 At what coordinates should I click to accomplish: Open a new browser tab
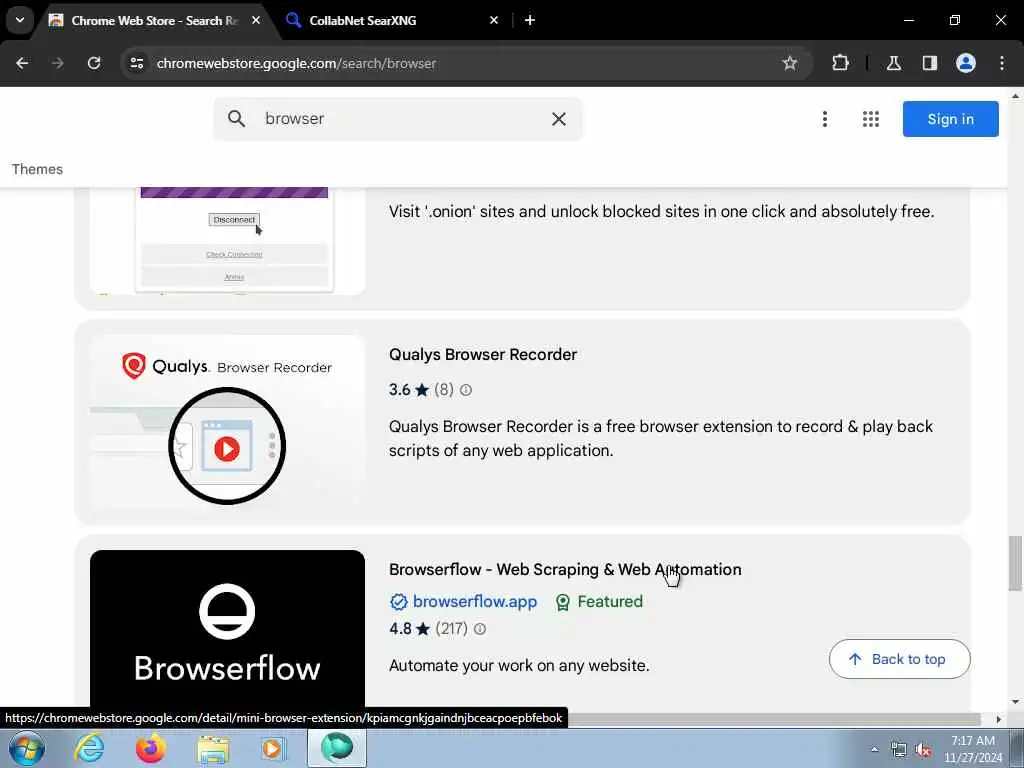[x=530, y=20]
